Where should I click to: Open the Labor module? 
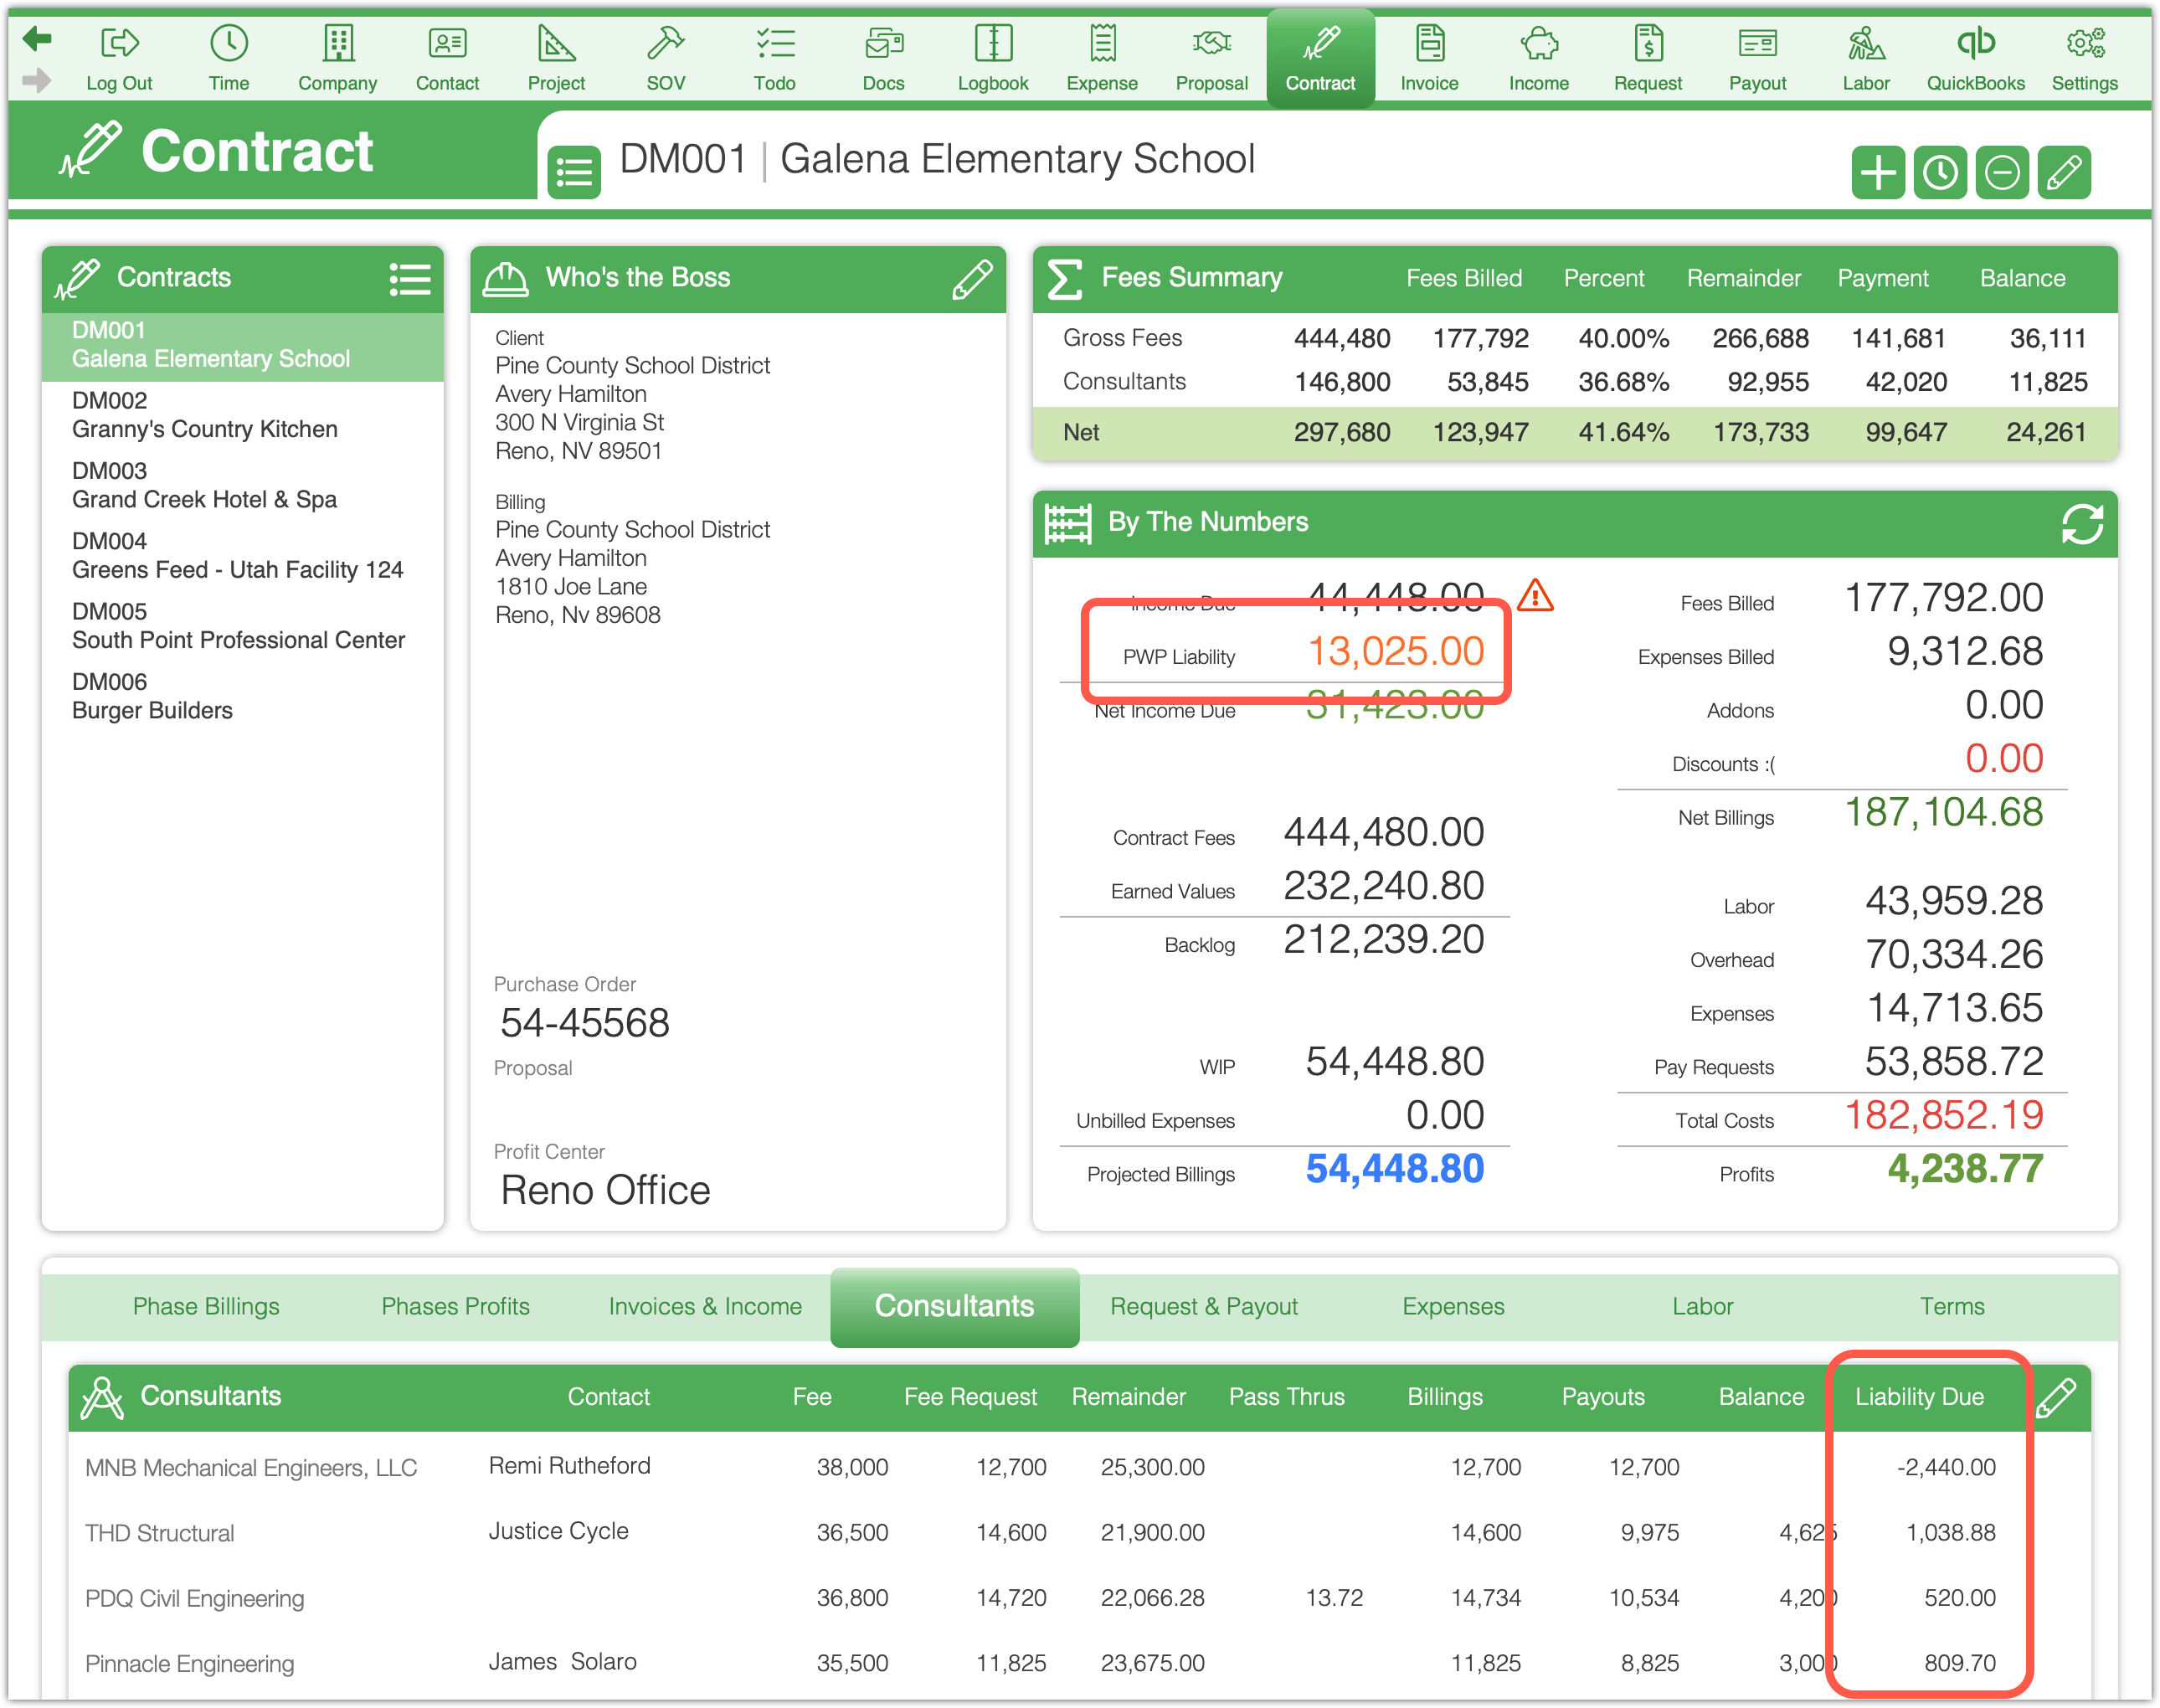(1866, 59)
